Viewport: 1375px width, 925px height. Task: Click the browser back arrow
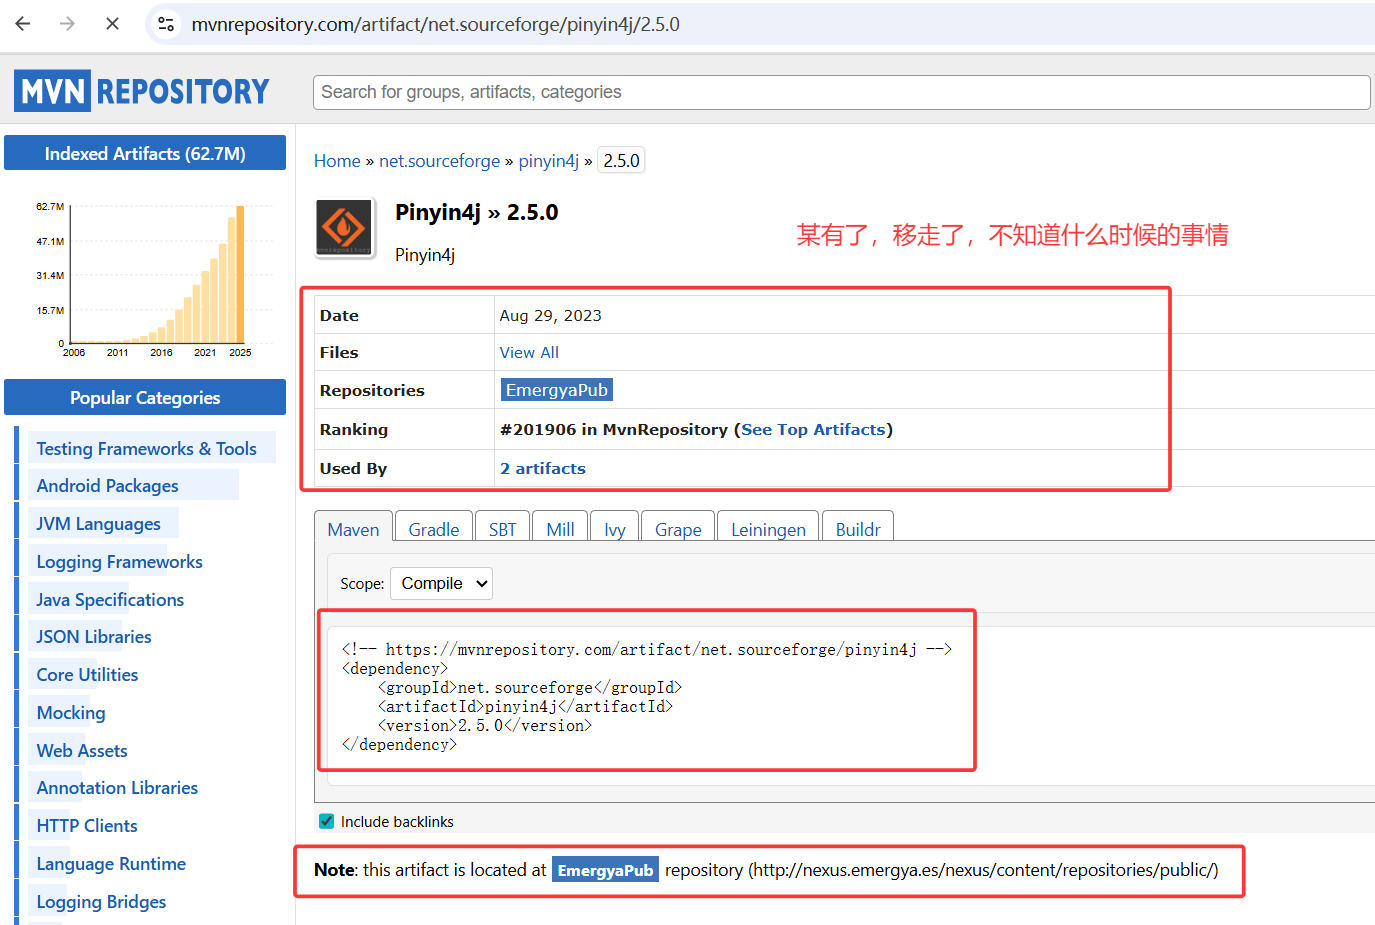(23, 24)
